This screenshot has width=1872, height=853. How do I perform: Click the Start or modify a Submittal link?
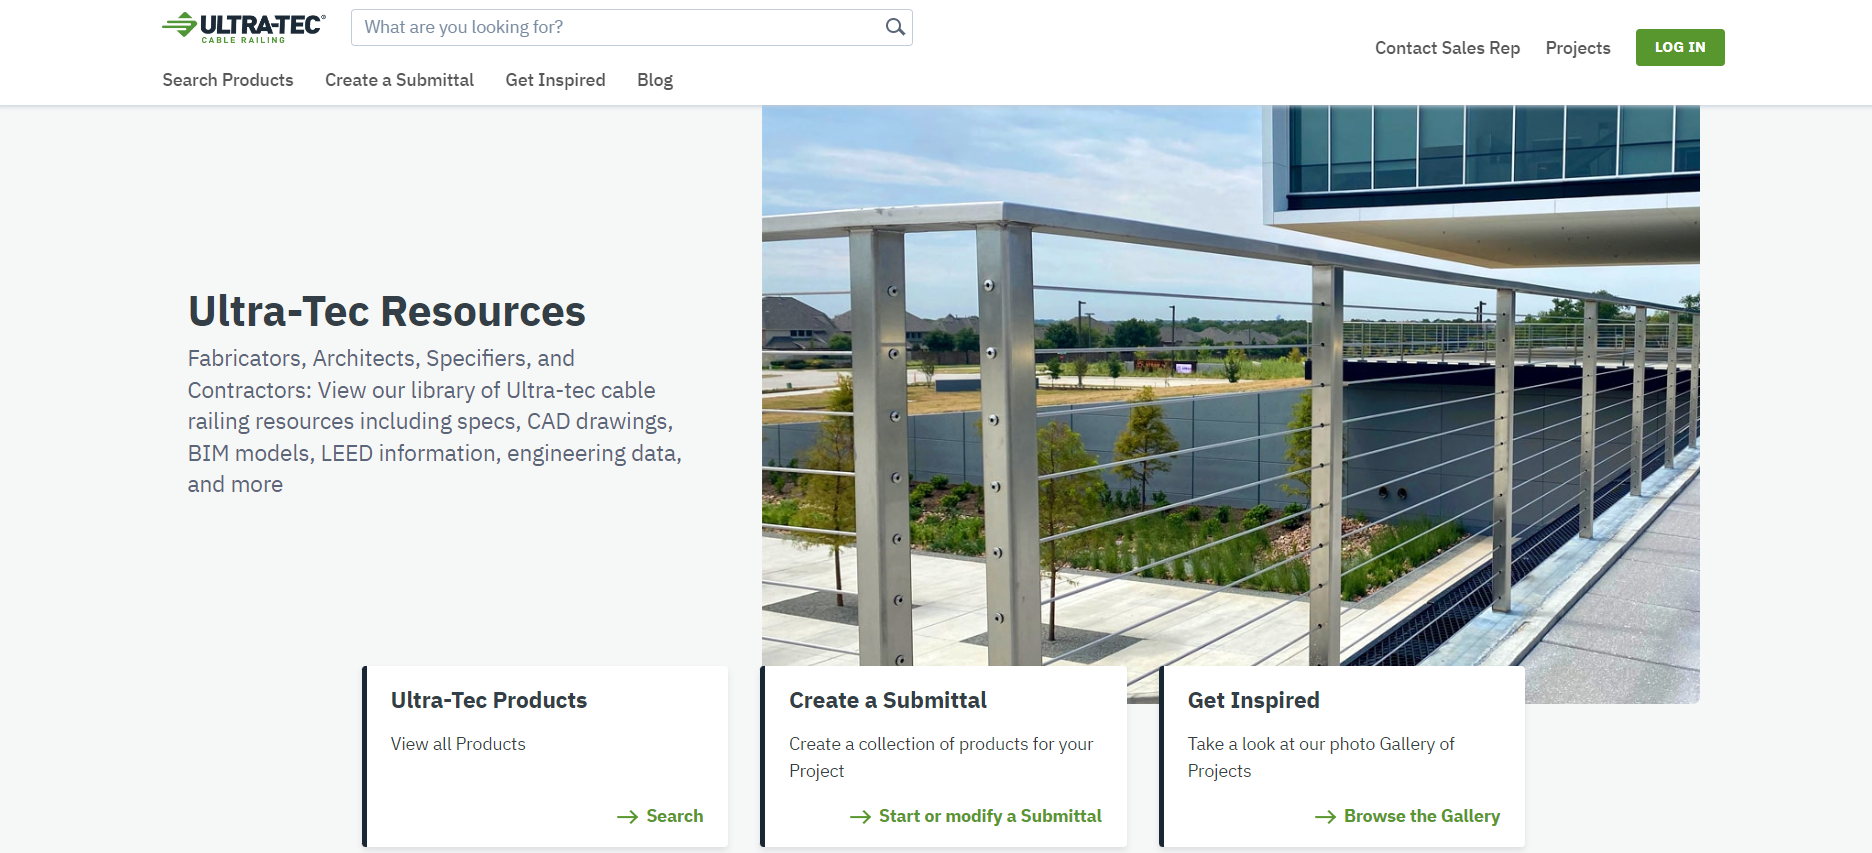(990, 816)
